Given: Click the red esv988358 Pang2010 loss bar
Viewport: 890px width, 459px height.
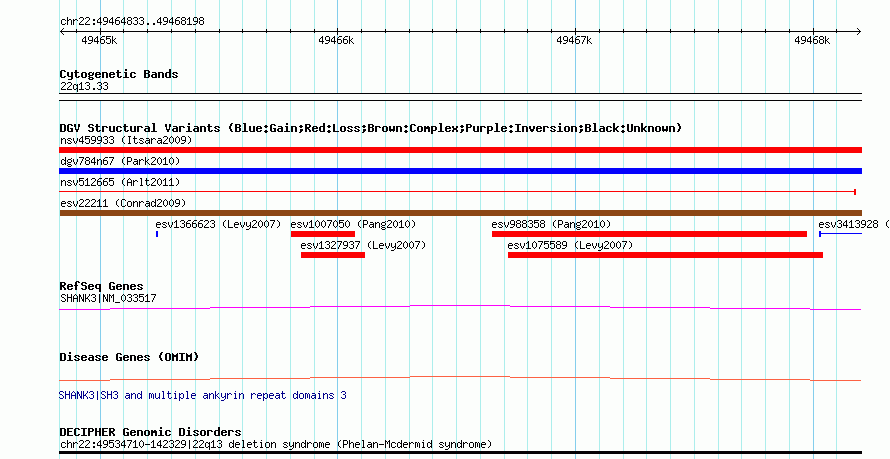Looking at the screenshot, I should [649, 234].
